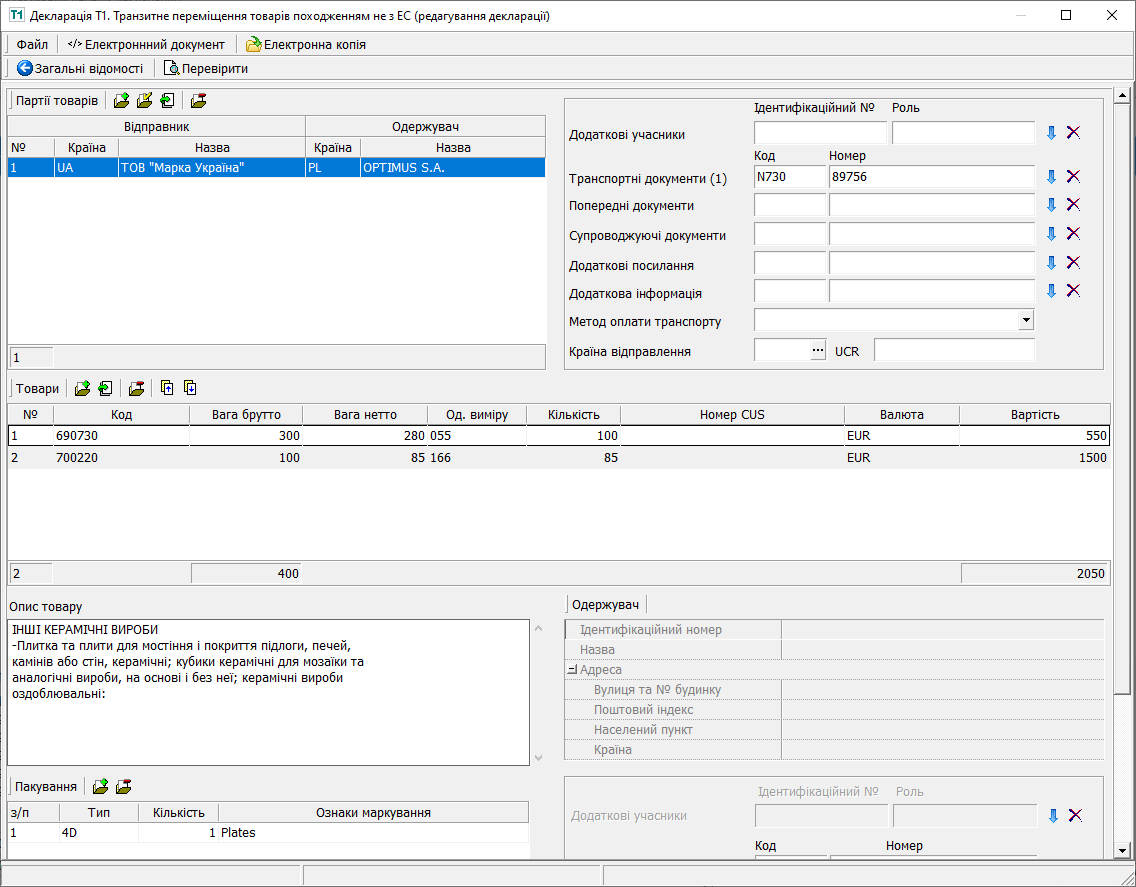Select the packaging row marked Plates
Viewport: 1136px width, 887px height.
pyautogui.click(x=269, y=833)
